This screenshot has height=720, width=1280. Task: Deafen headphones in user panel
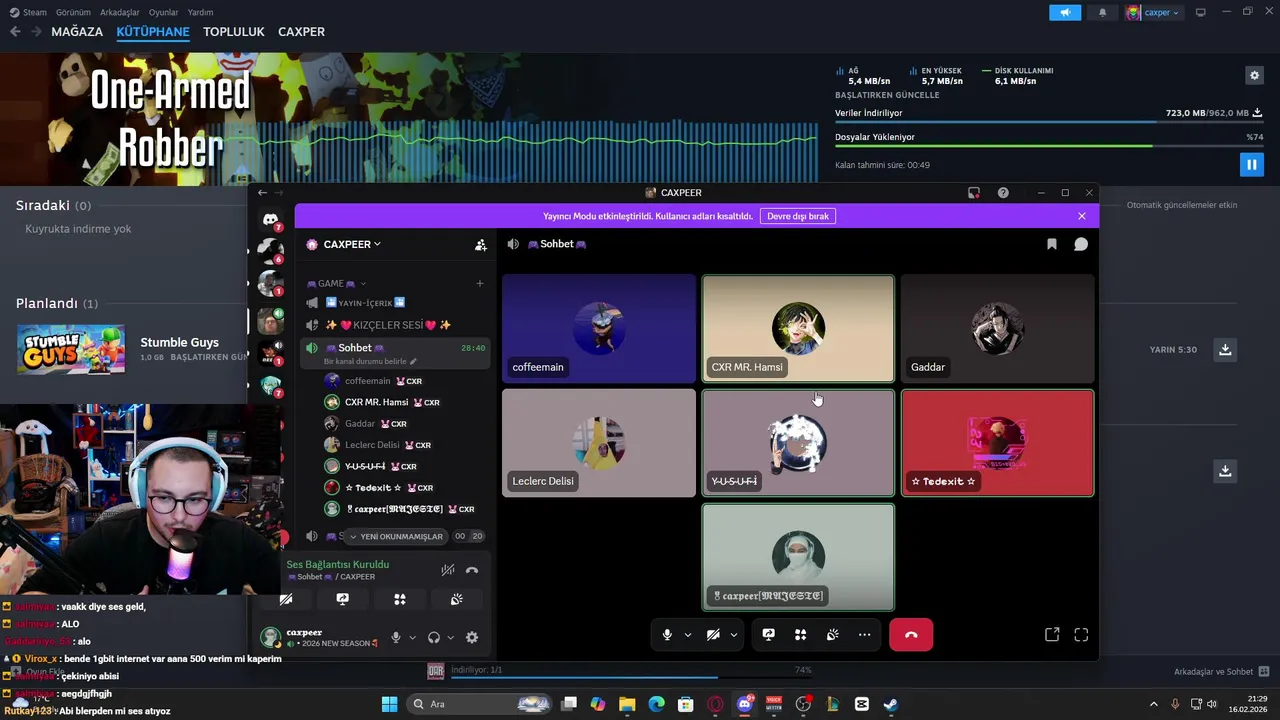(434, 638)
